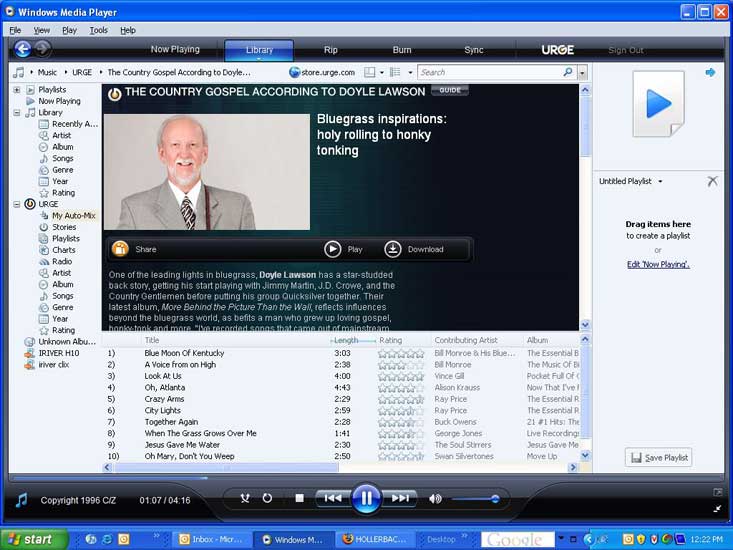Click the search magnifier icon
The height and width of the screenshot is (550, 733).
(568, 72)
